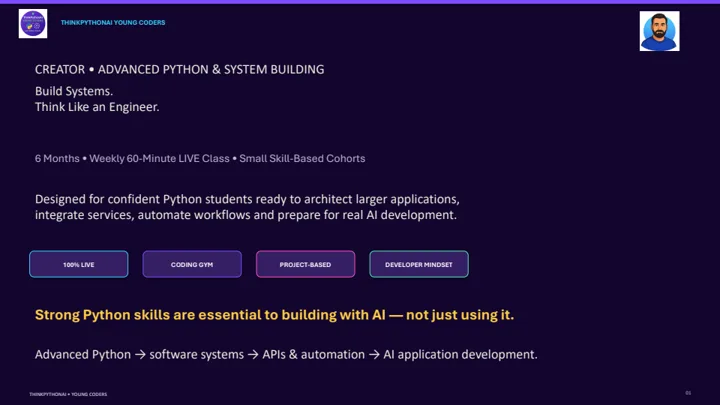Click the ThinkPythonAI logo icon
The image size is (720, 405).
pyautogui.click(x=33, y=23)
